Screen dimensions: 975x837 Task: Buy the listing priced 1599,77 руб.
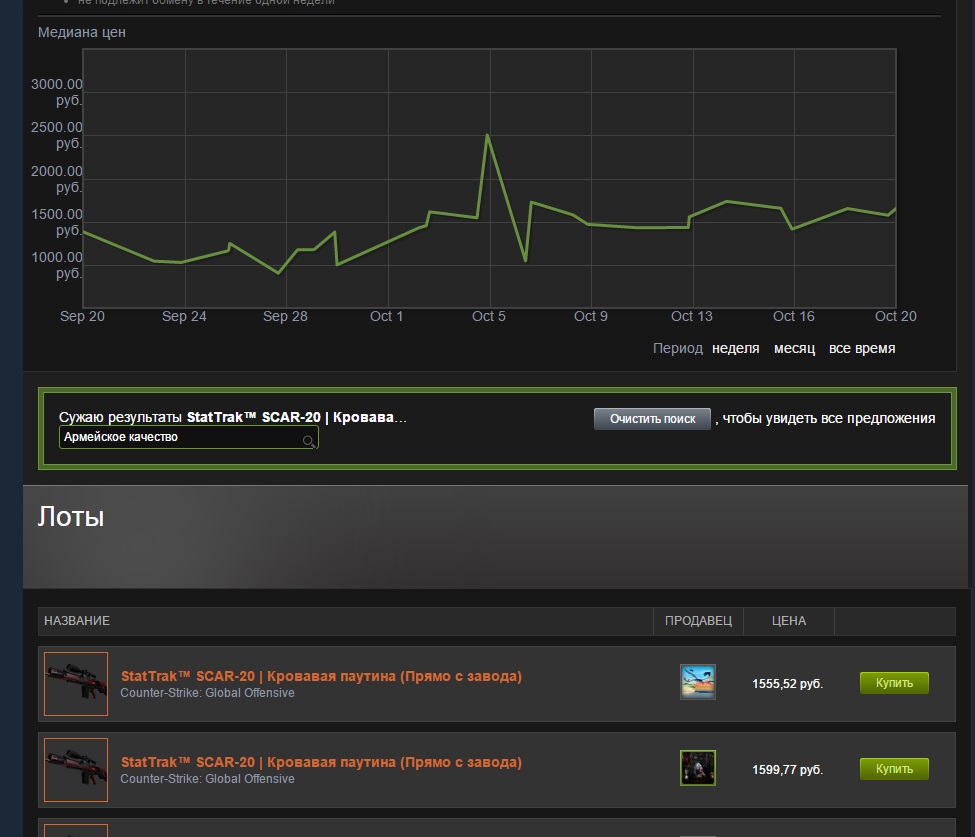pyautogui.click(x=894, y=769)
